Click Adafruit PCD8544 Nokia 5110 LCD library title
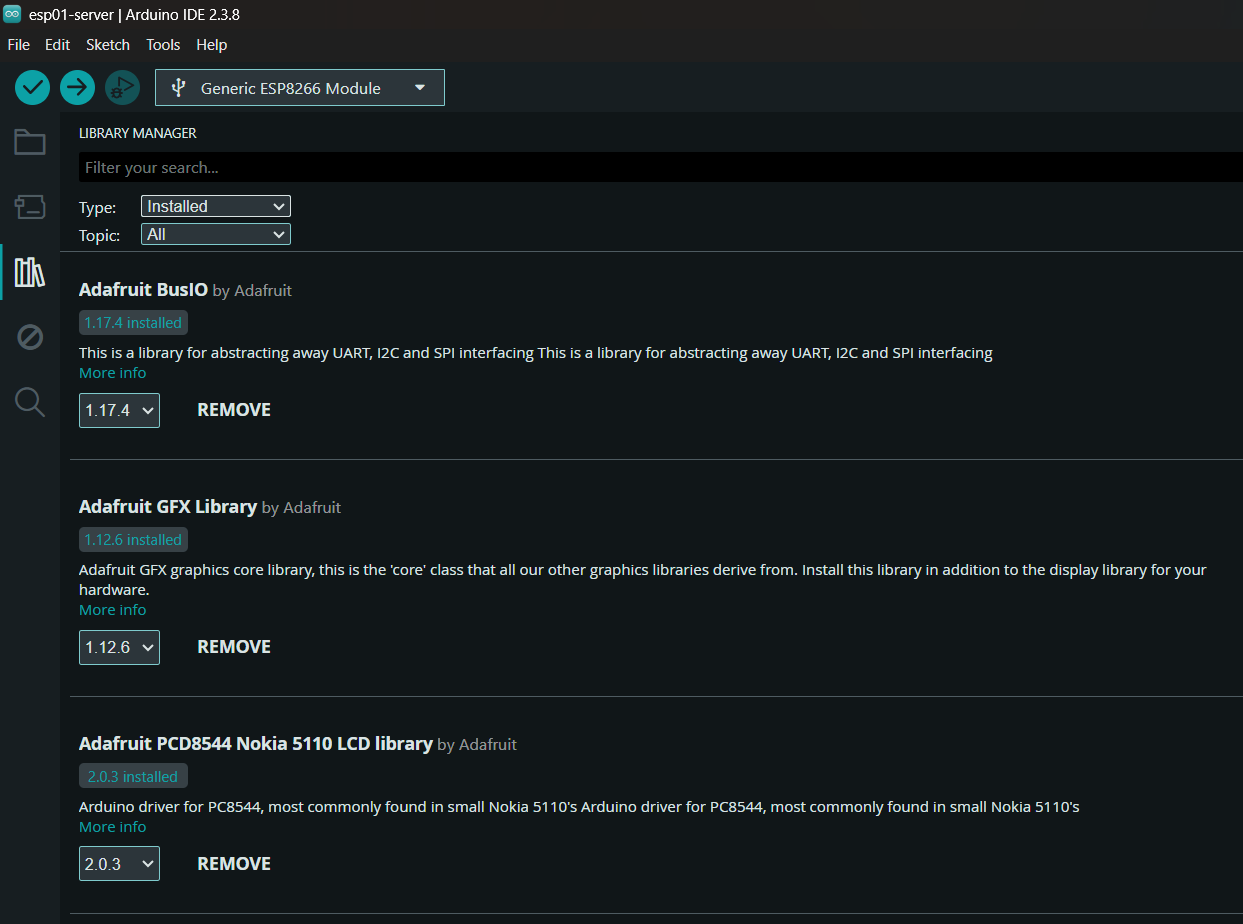This screenshot has width=1243, height=924. pos(256,744)
